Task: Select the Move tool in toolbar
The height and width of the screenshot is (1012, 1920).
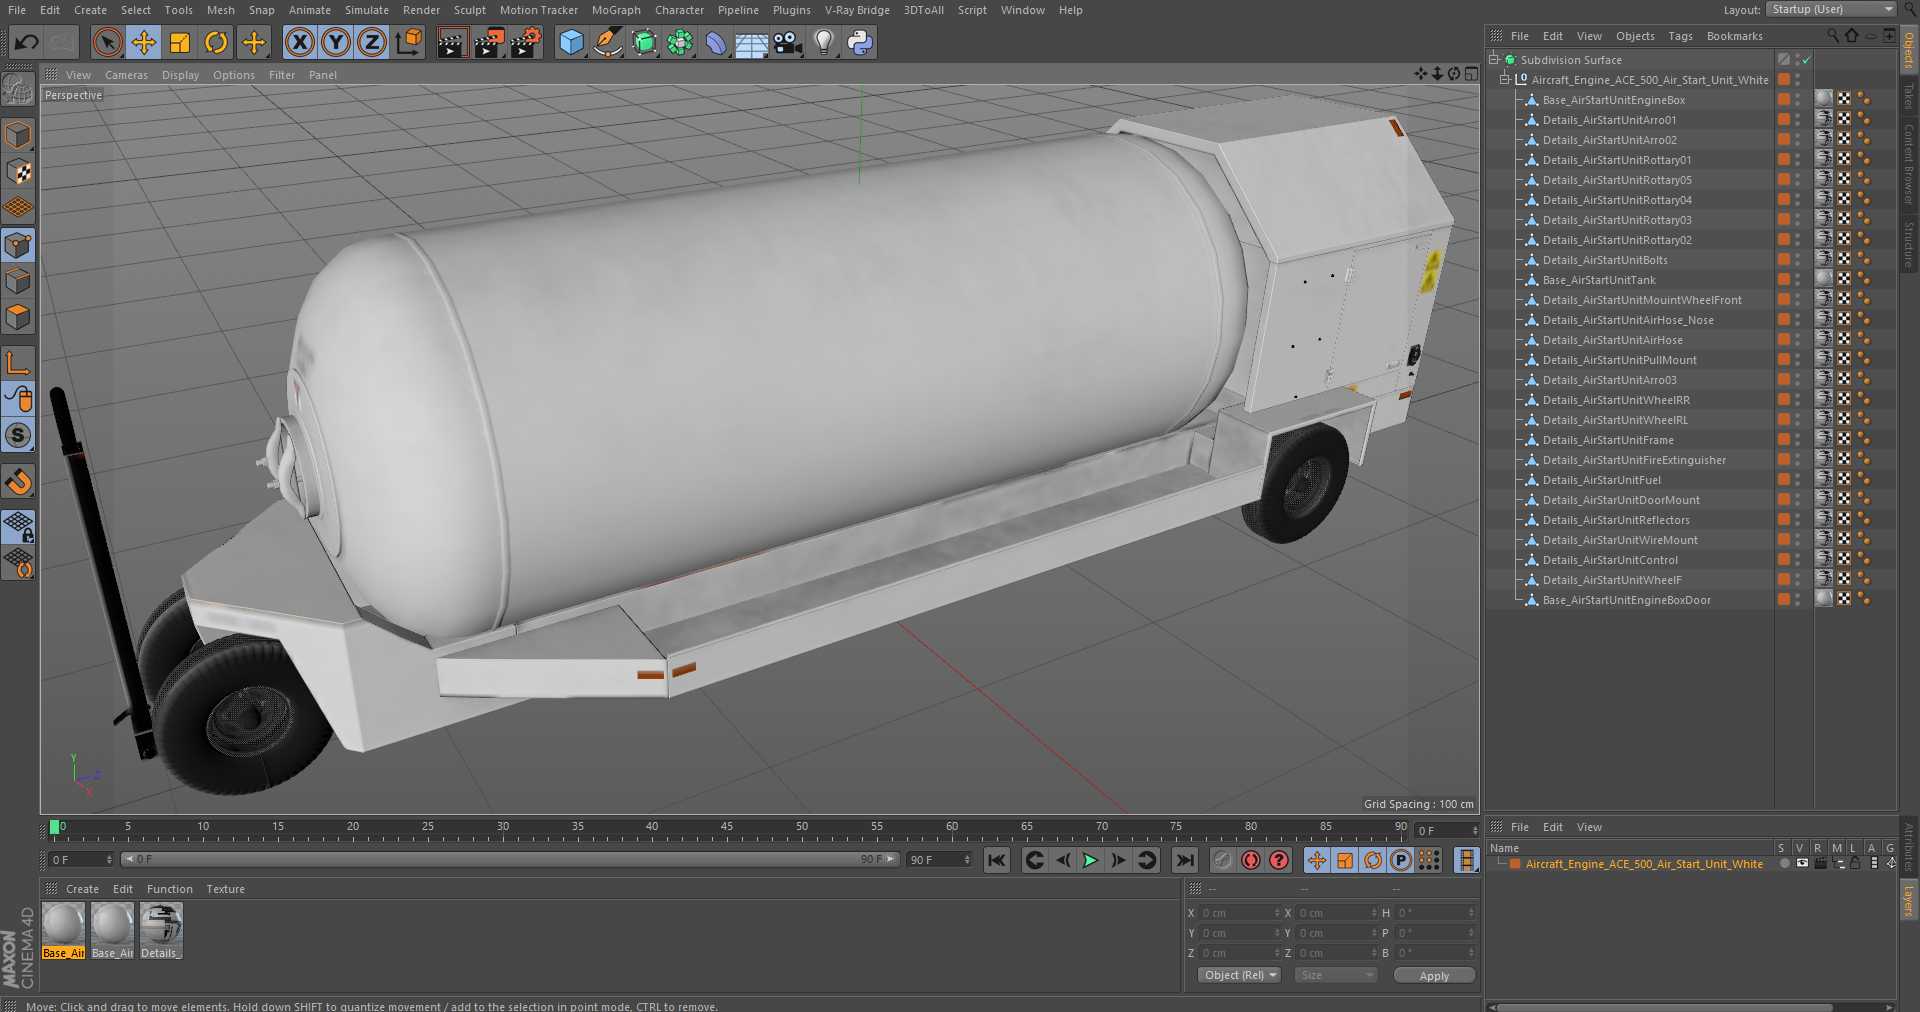Action: coord(144,42)
